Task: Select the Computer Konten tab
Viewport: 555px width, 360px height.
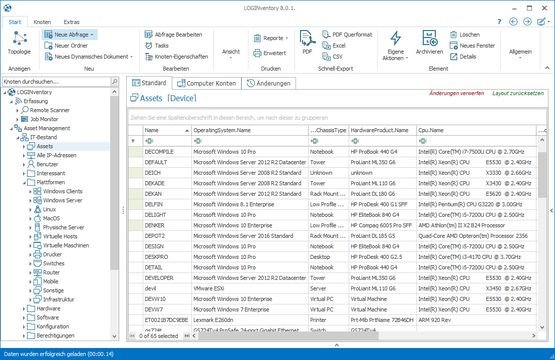Action: (x=207, y=83)
